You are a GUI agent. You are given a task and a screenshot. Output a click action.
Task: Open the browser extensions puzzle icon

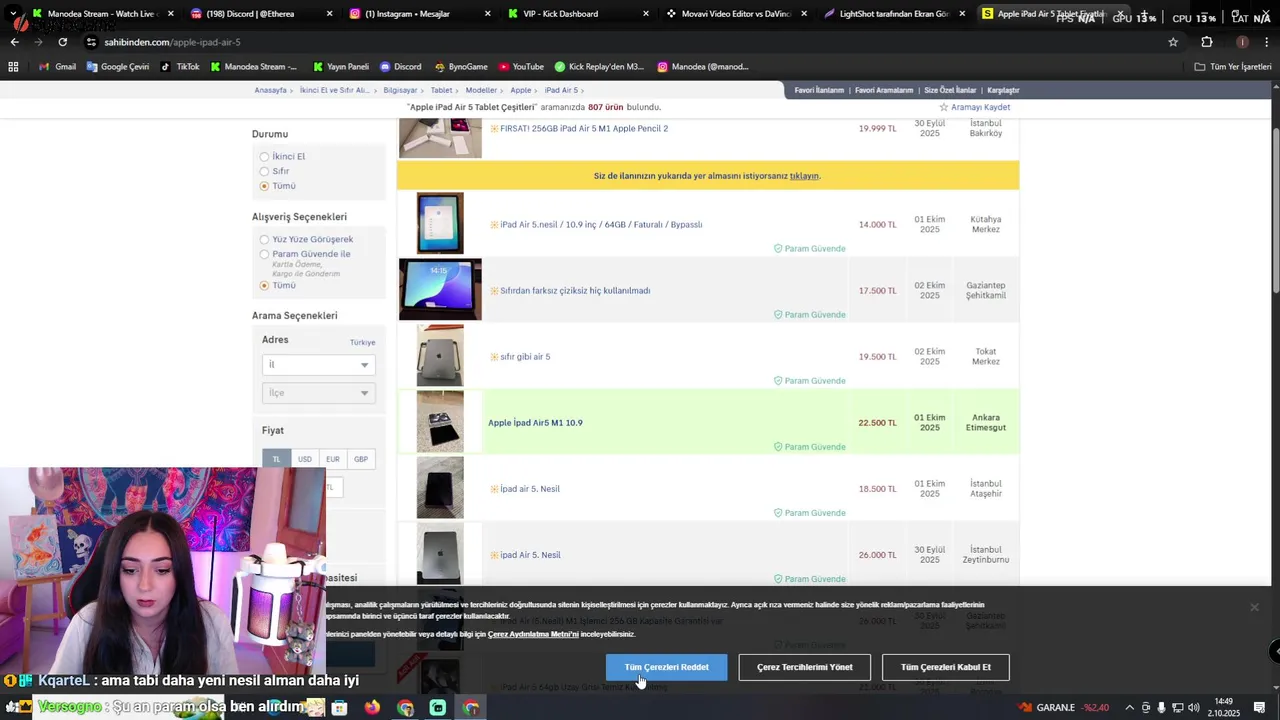pos(1207,42)
